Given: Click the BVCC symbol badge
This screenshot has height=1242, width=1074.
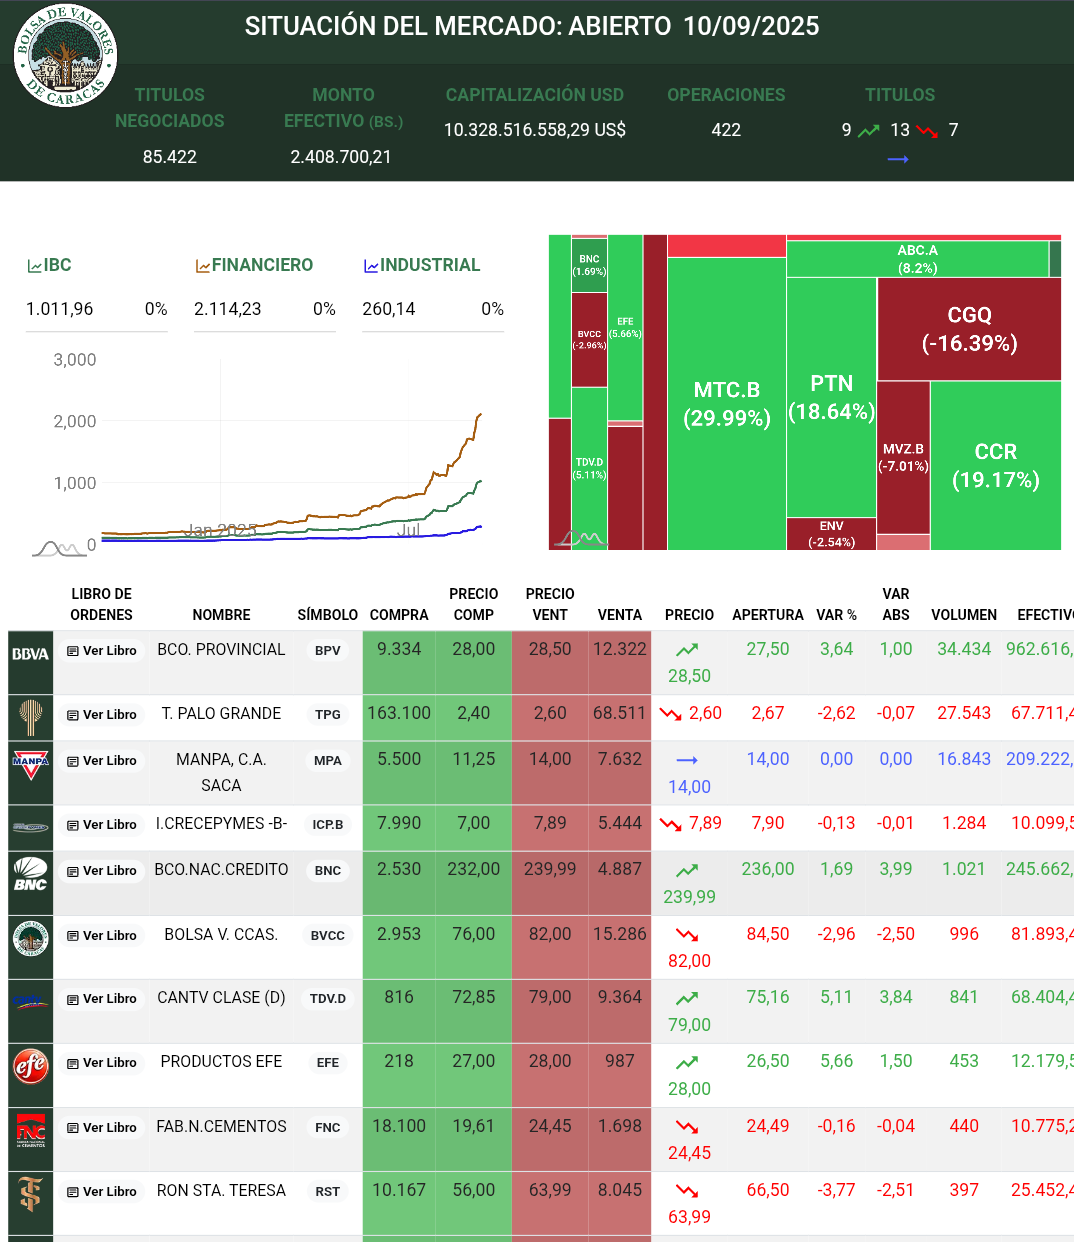Looking at the screenshot, I should 328,935.
